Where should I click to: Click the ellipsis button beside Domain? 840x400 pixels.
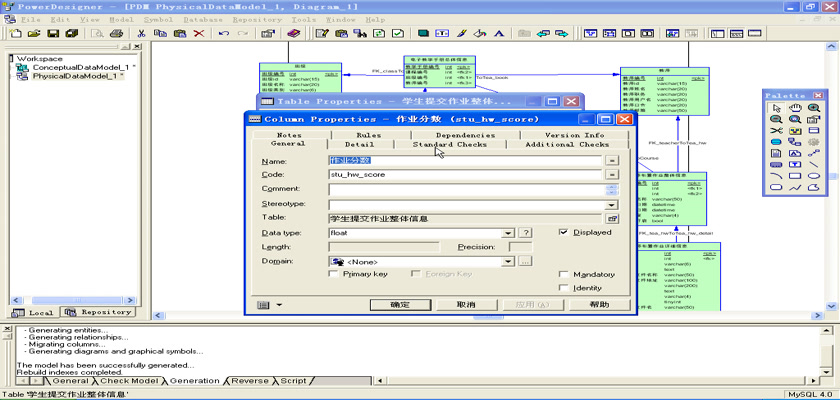[x=525, y=261]
